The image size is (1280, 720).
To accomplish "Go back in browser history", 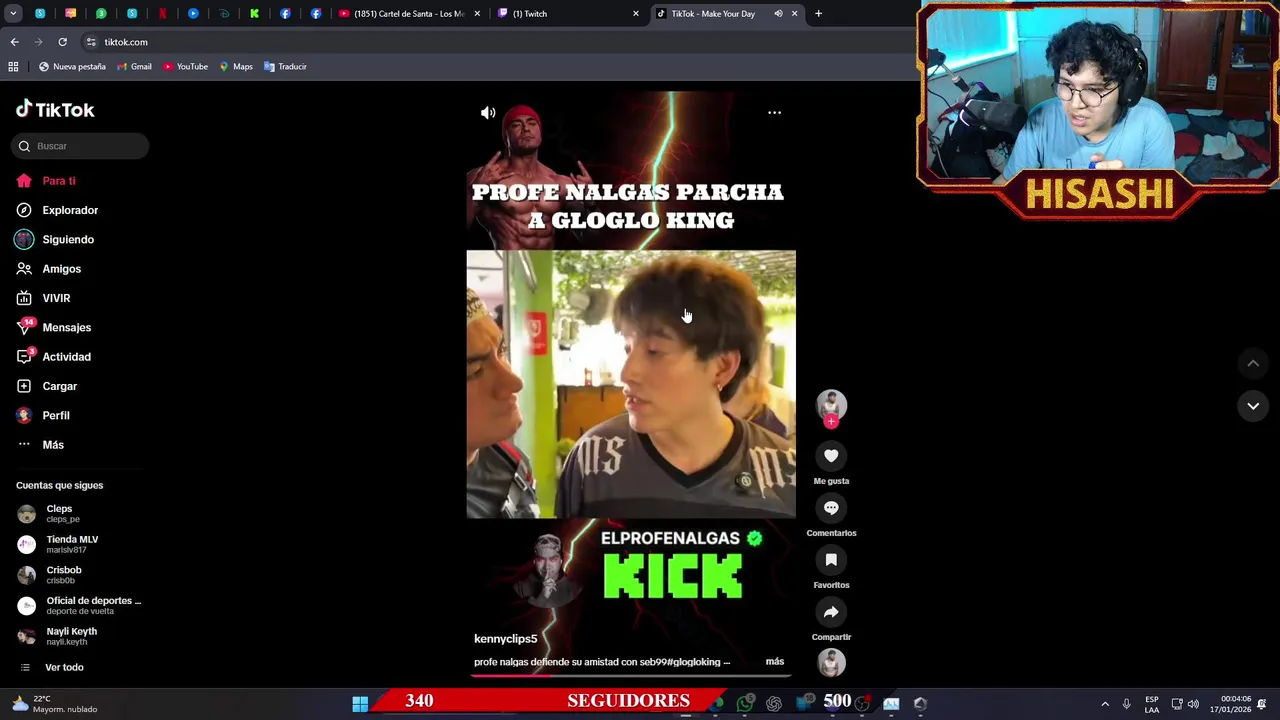I will [14, 42].
